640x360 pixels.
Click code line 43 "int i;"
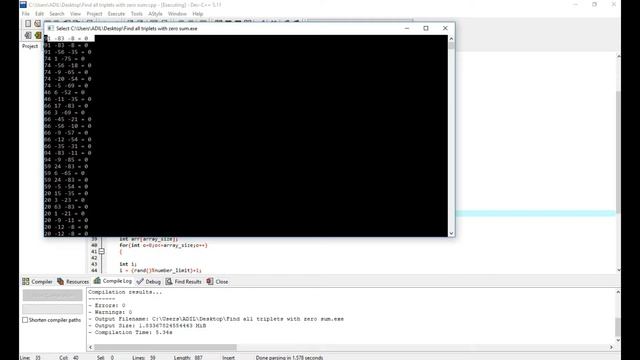click(128, 264)
